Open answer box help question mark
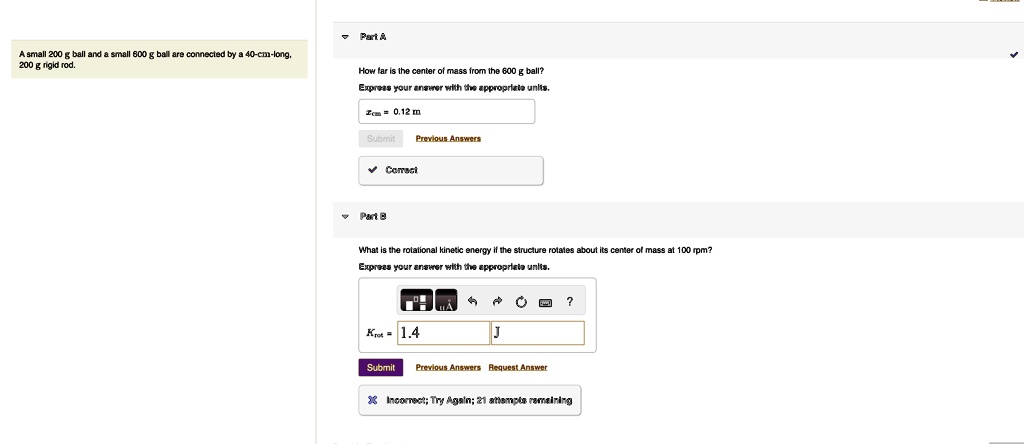This screenshot has height=444, width=1024. (569, 302)
